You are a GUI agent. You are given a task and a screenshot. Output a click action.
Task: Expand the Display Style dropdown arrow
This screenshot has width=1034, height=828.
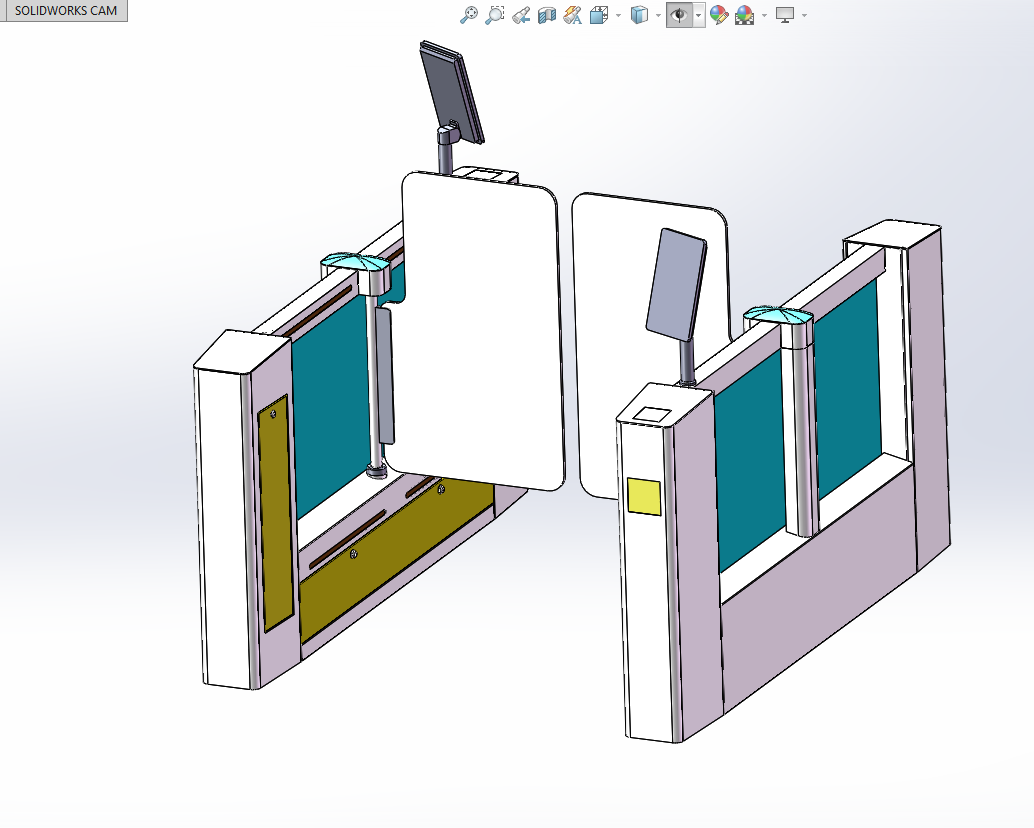pos(658,15)
